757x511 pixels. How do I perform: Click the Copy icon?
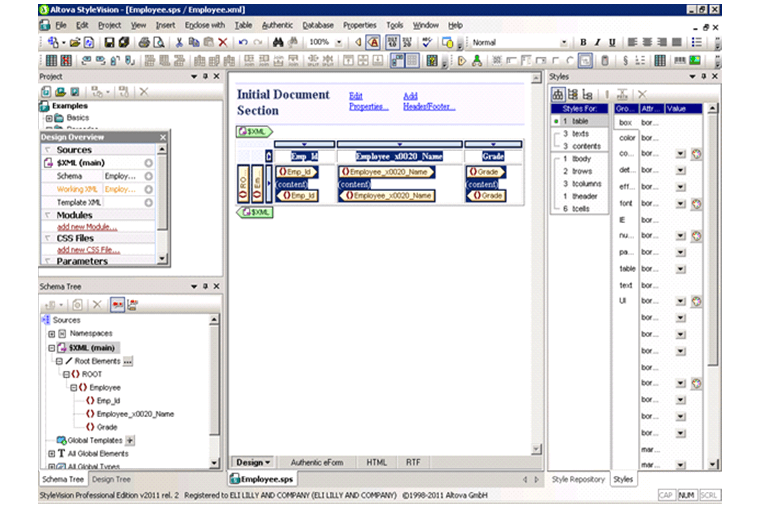[194, 43]
